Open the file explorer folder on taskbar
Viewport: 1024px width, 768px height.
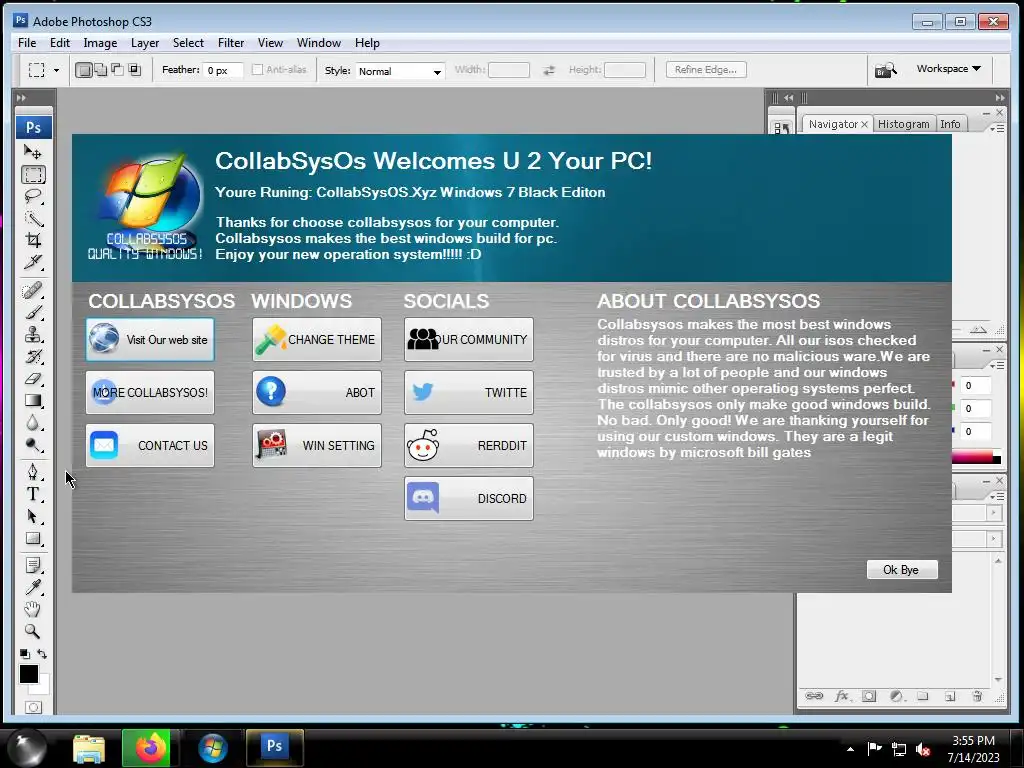tap(89, 748)
